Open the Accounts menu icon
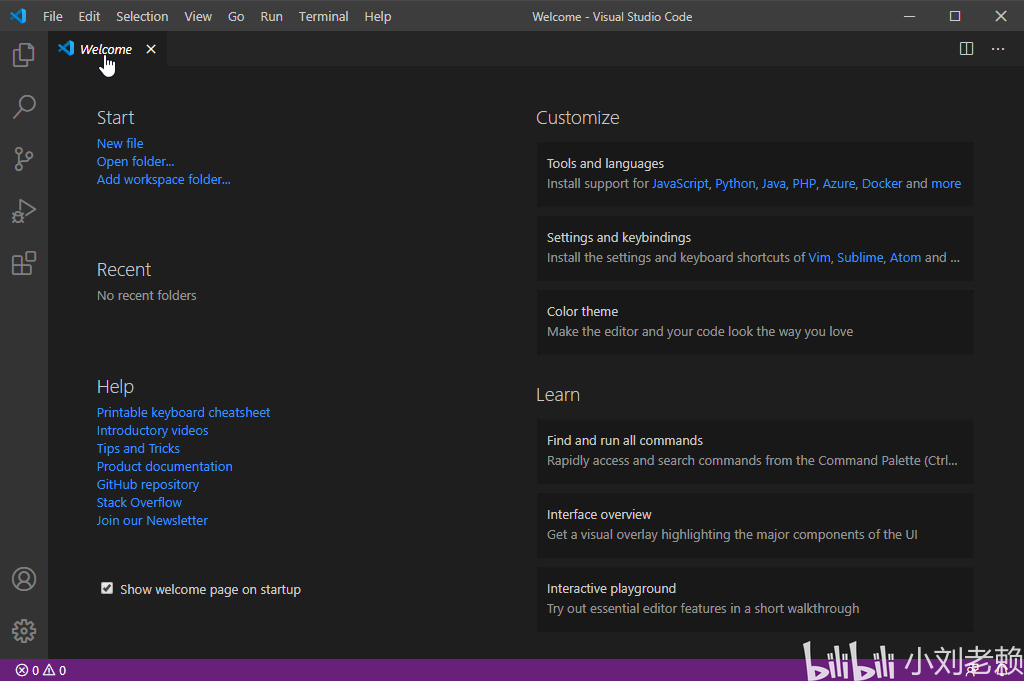This screenshot has width=1024, height=681. coord(24,579)
